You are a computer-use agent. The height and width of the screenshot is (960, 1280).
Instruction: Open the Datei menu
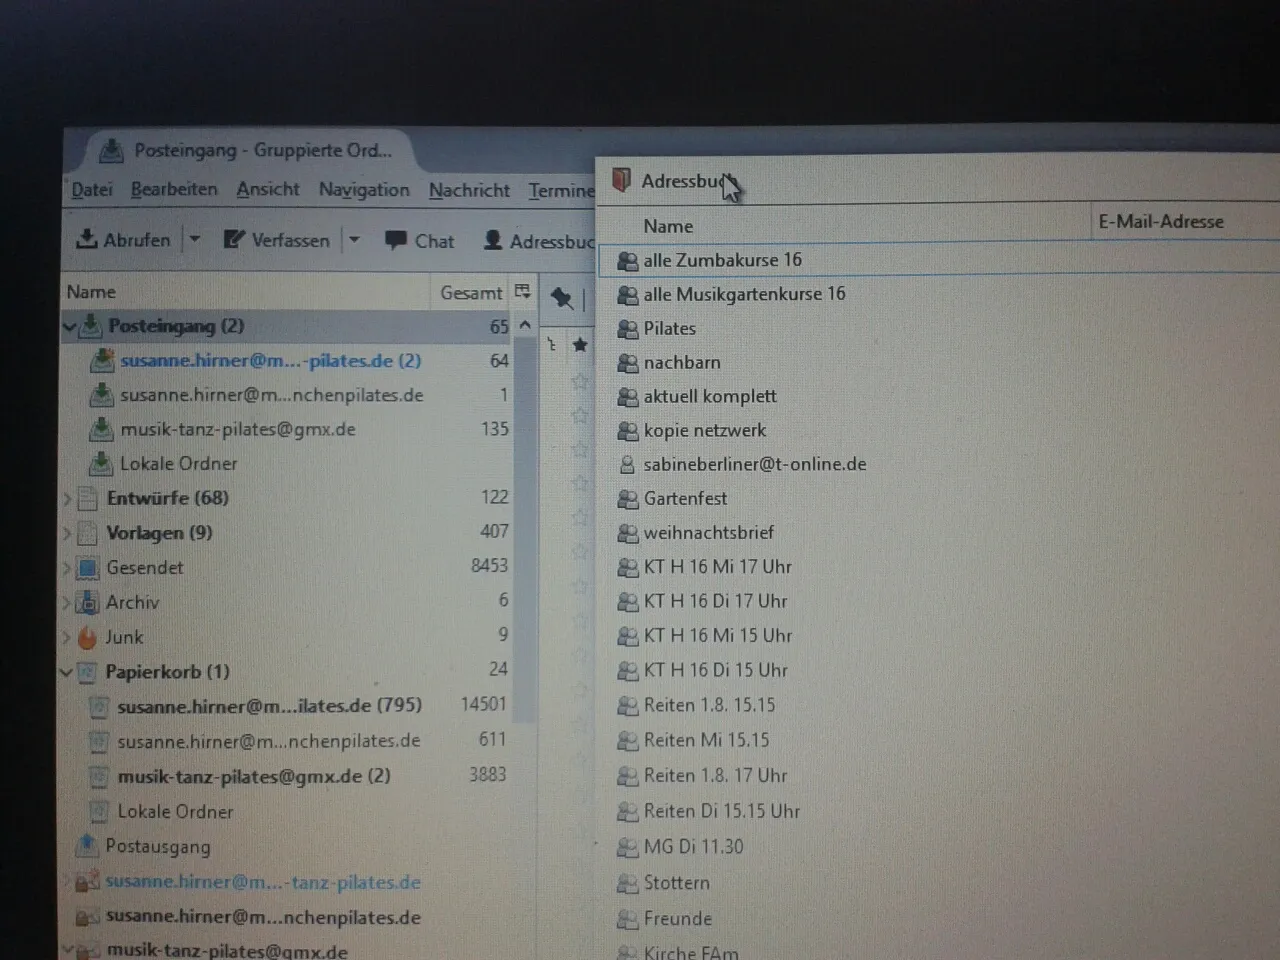92,189
